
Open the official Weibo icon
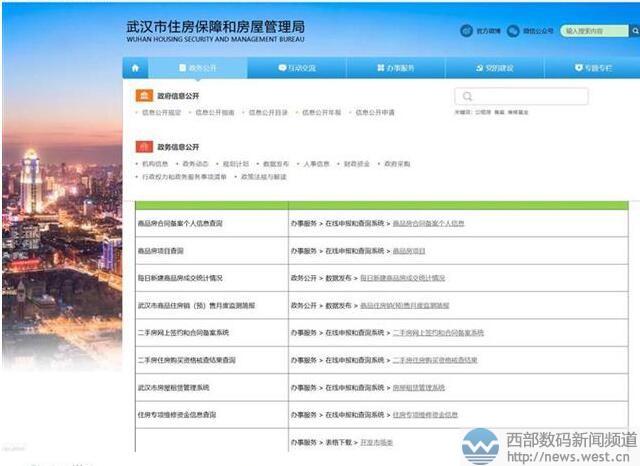pos(466,31)
